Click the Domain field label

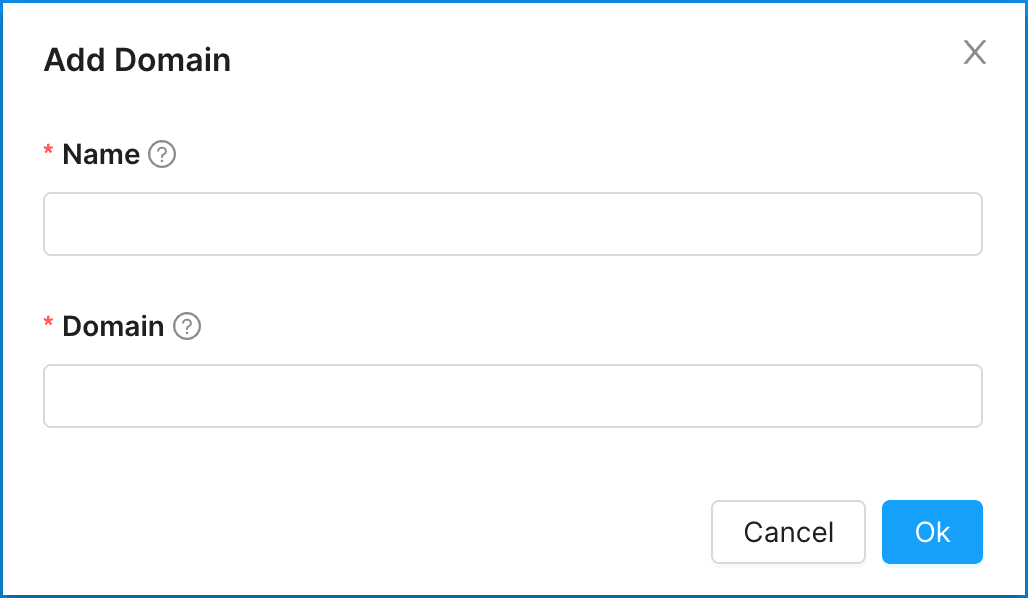coord(113,327)
